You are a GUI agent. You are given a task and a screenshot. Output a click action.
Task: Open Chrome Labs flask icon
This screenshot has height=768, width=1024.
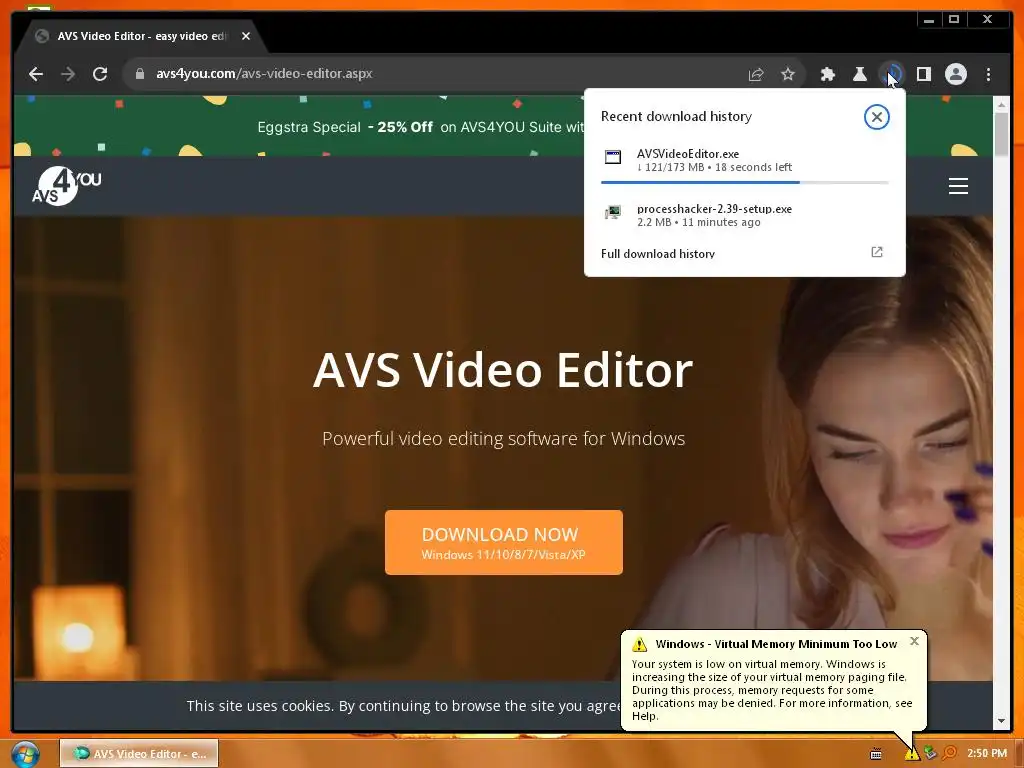859,74
